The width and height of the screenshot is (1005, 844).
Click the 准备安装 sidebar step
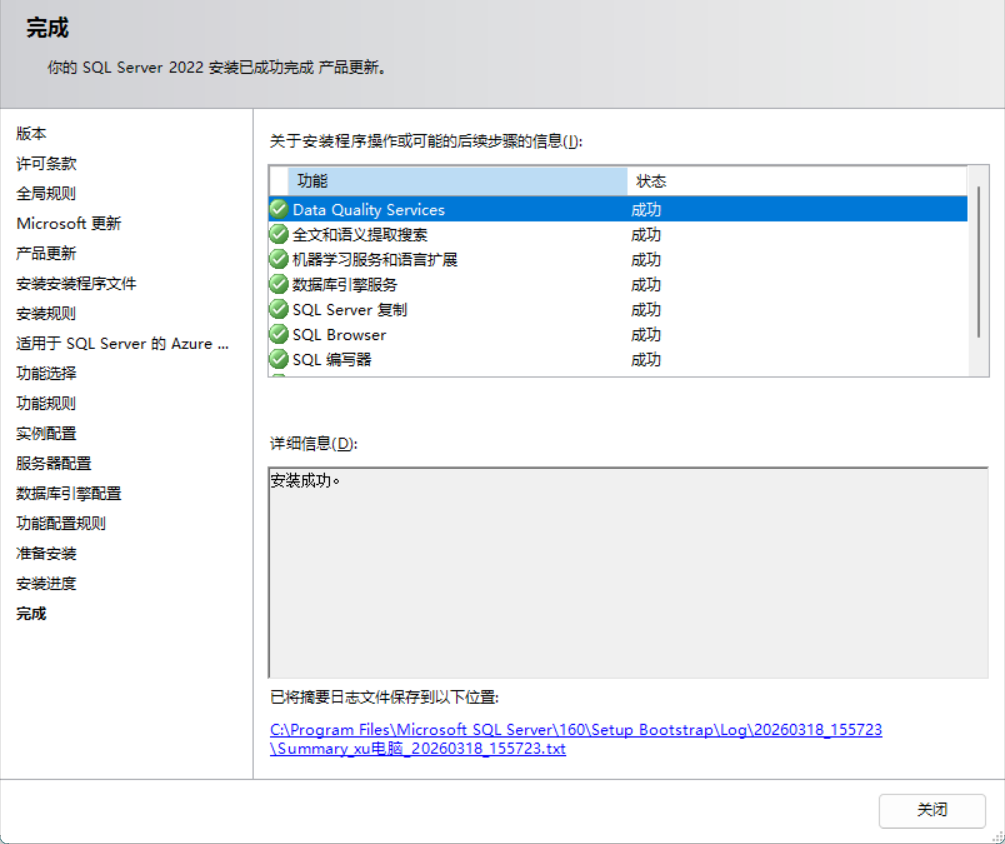46,553
